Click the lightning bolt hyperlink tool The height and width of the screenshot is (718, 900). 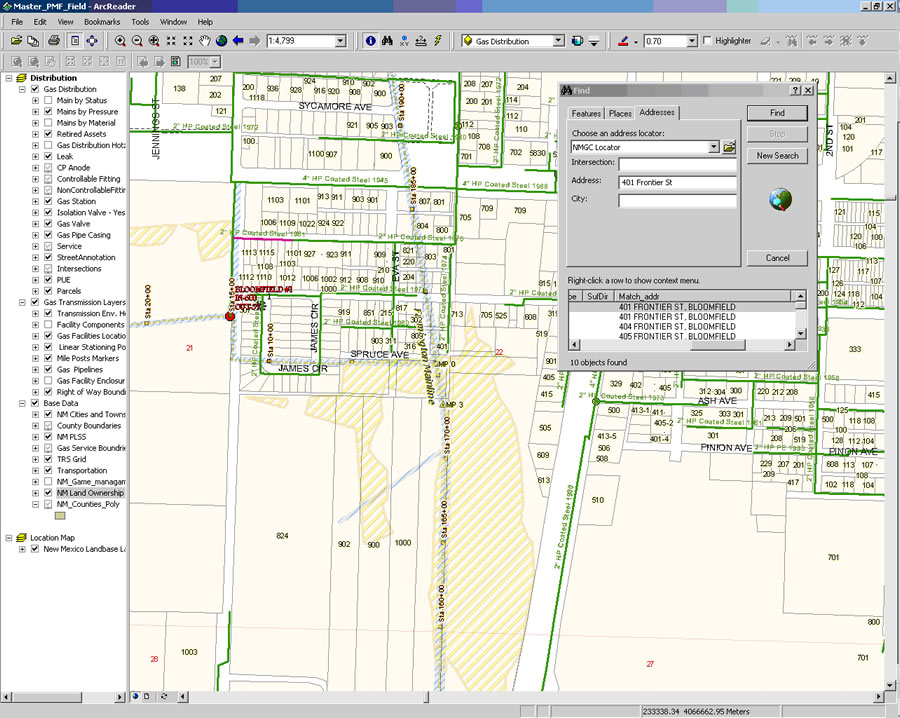click(x=436, y=41)
